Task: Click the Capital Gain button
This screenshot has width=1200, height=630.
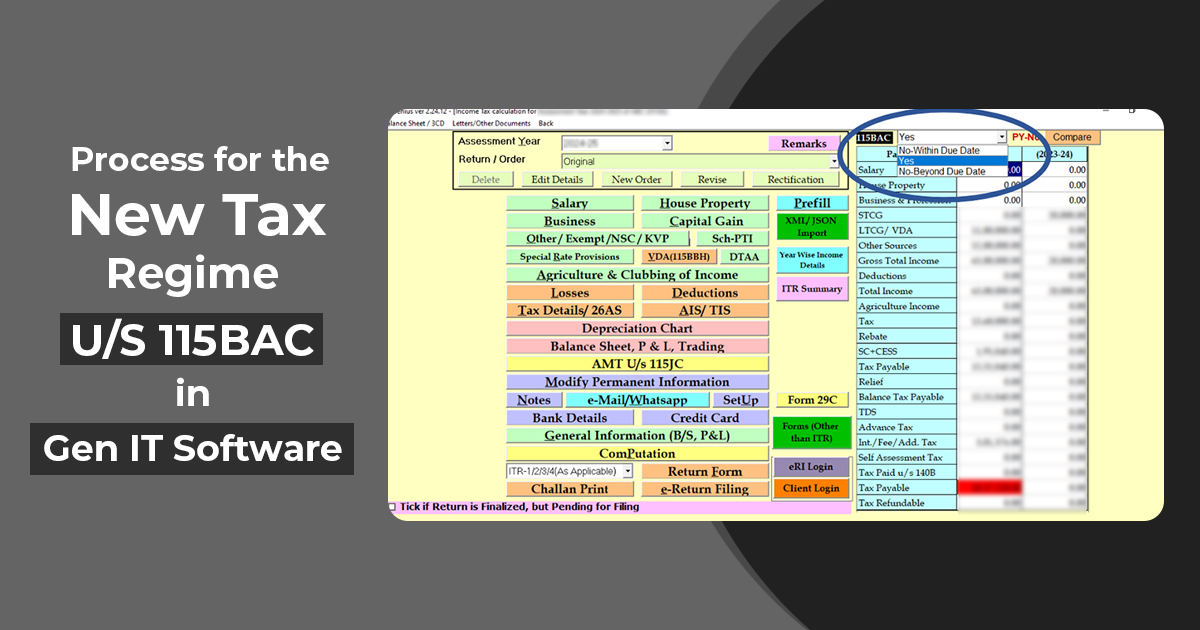Action: pos(705,221)
